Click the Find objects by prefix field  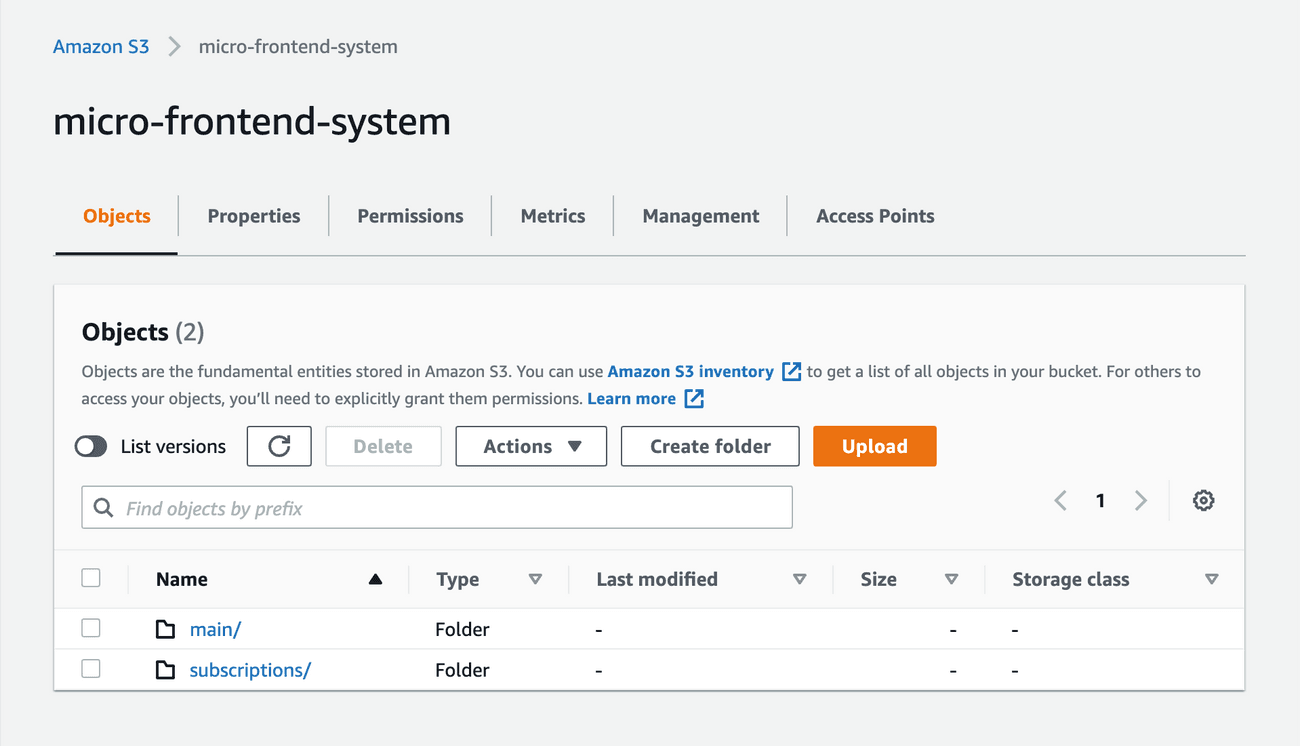tap(437, 507)
